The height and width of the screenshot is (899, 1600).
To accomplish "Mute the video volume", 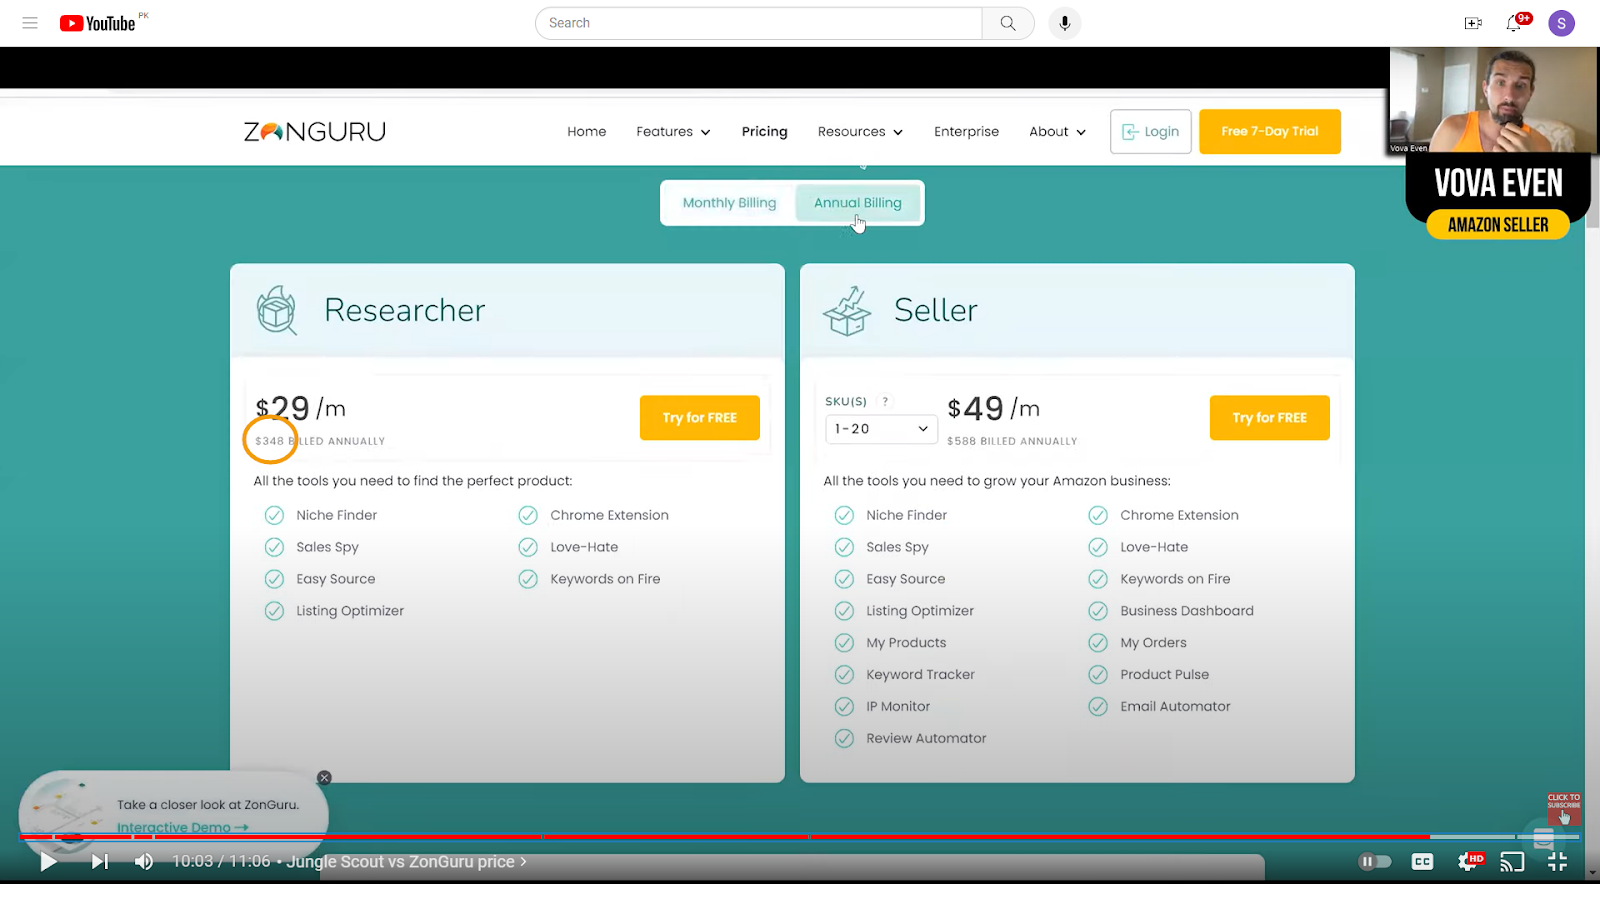I will 144,862.
